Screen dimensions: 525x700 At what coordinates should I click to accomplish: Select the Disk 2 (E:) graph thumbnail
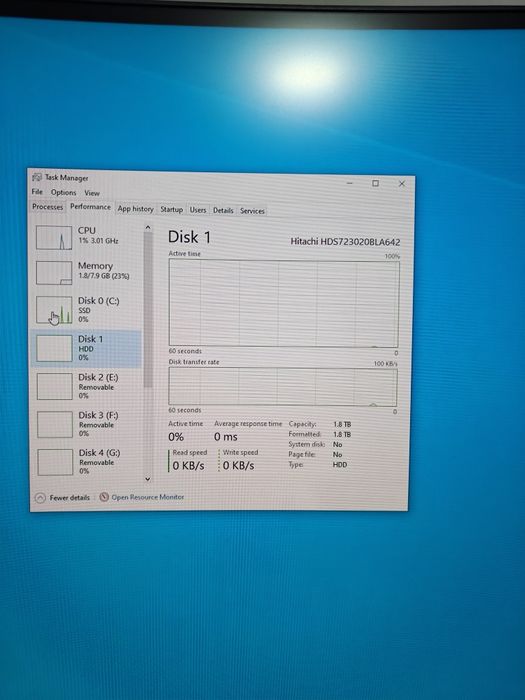tap(54, 387)
